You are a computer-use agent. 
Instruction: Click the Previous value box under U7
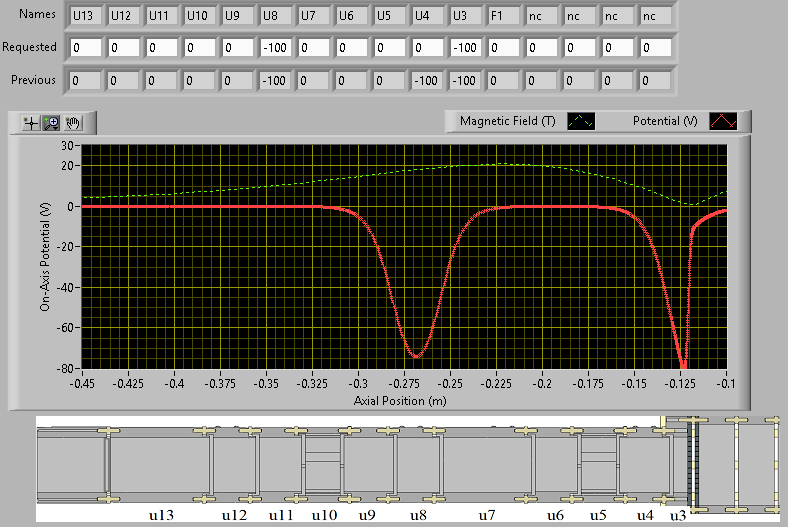(x=314, y=81)
